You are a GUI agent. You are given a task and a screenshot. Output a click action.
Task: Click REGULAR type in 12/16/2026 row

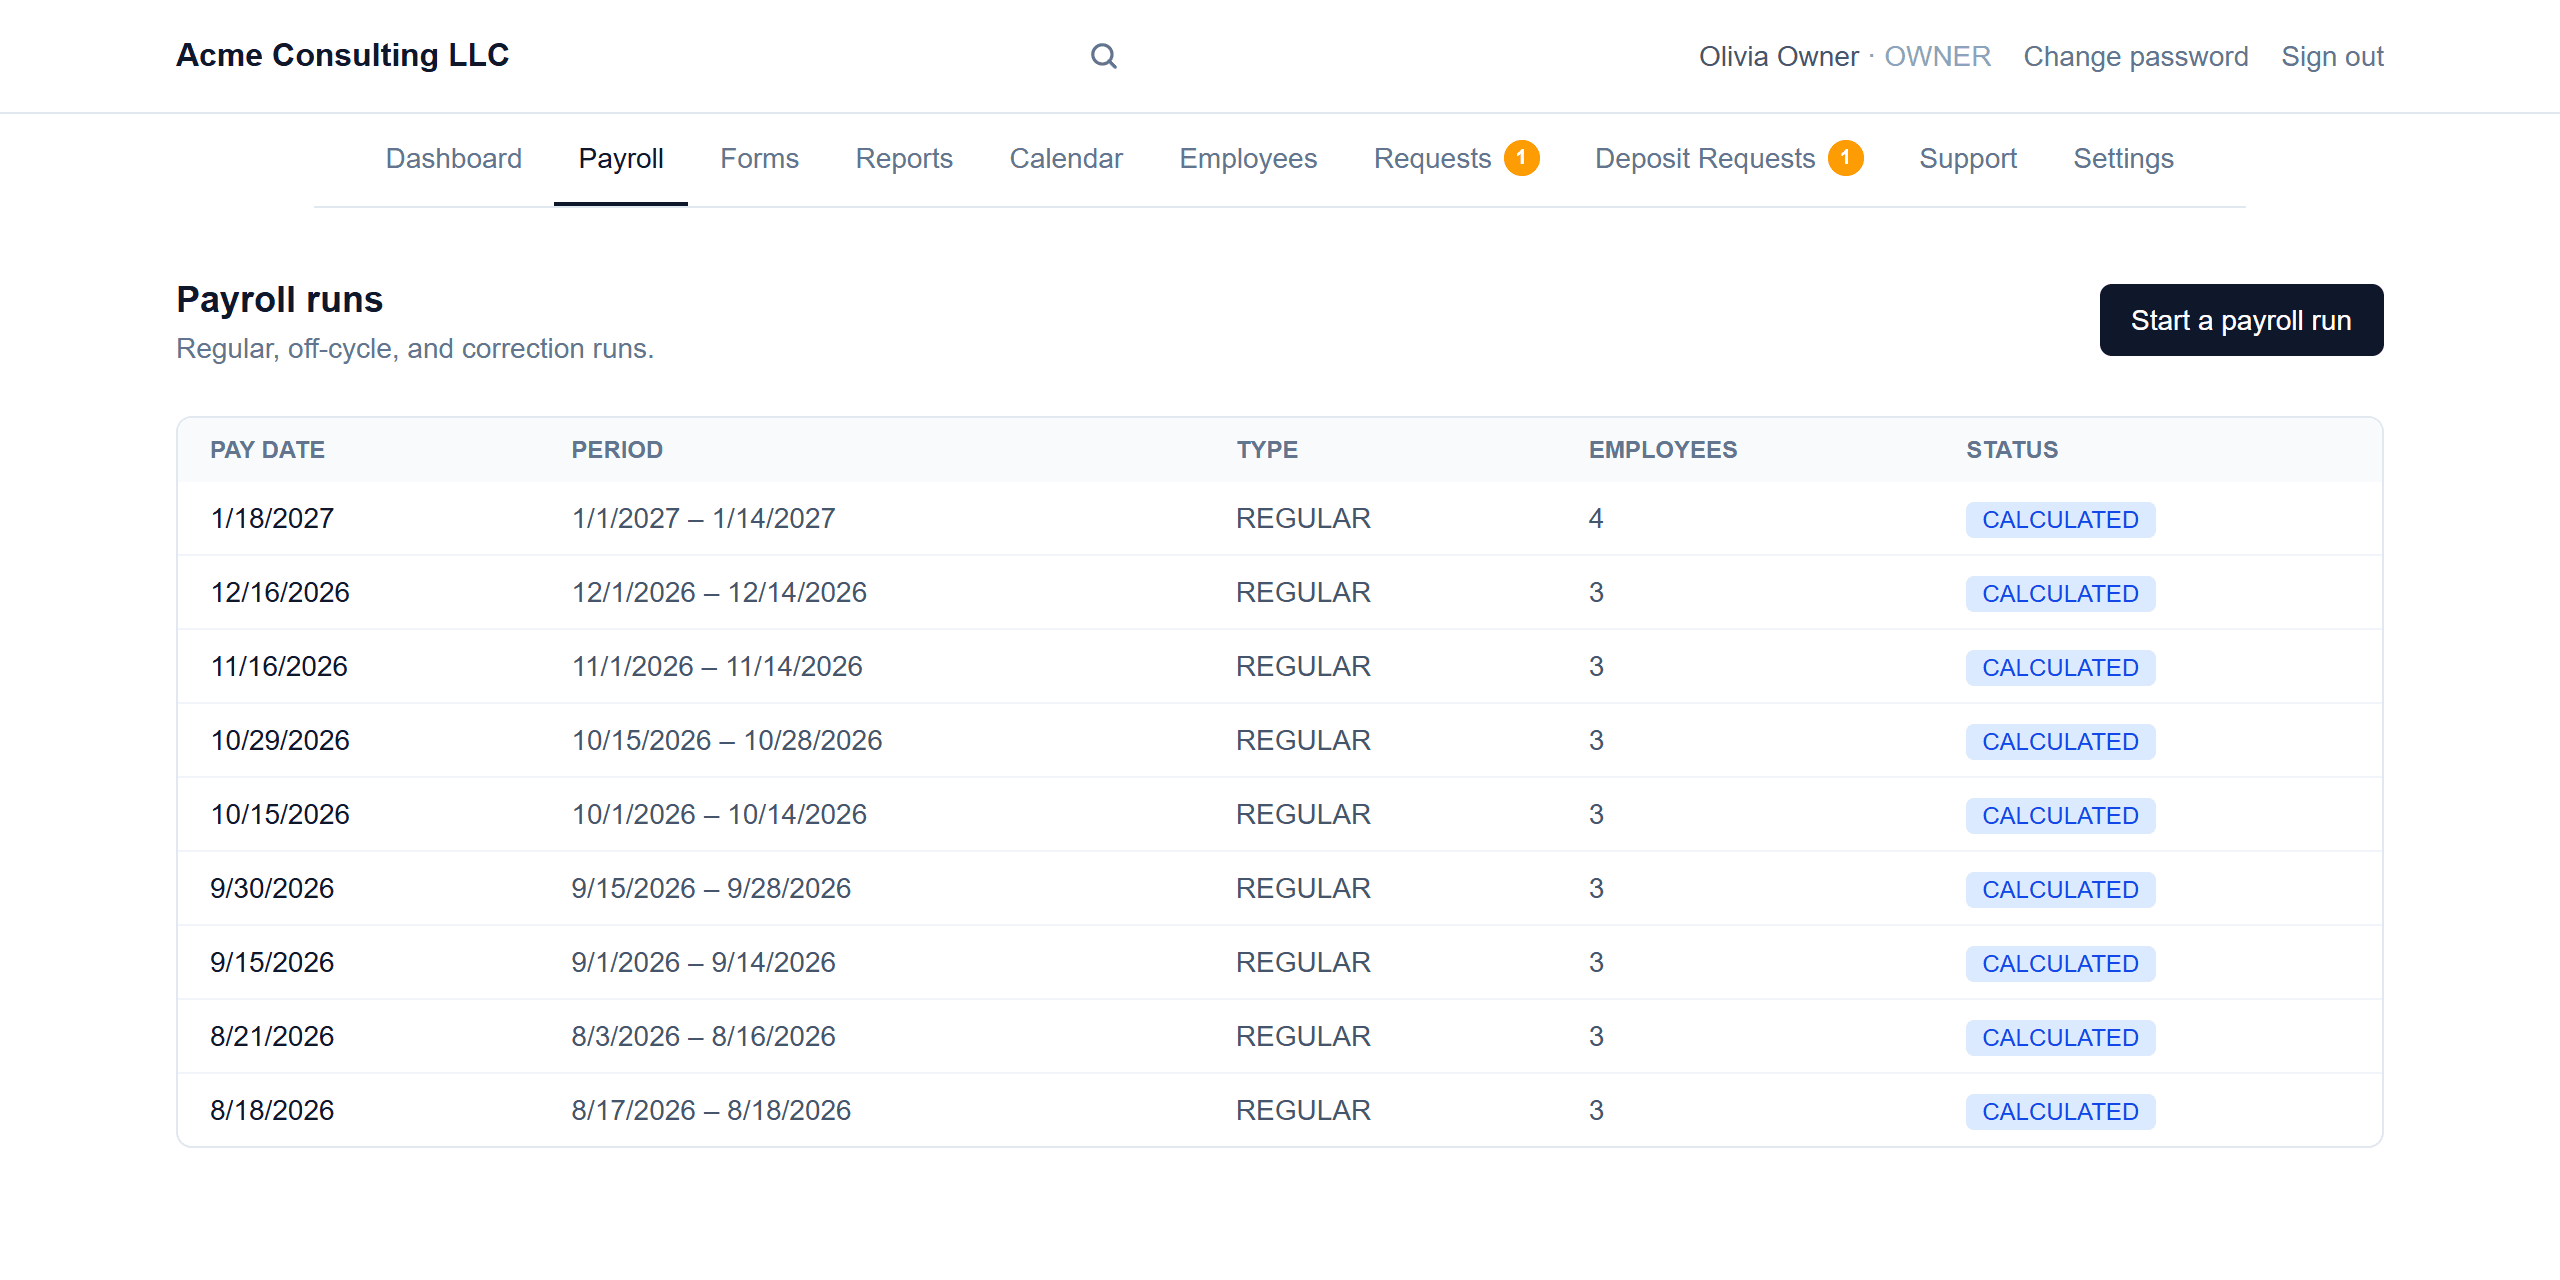[1303, 592]
